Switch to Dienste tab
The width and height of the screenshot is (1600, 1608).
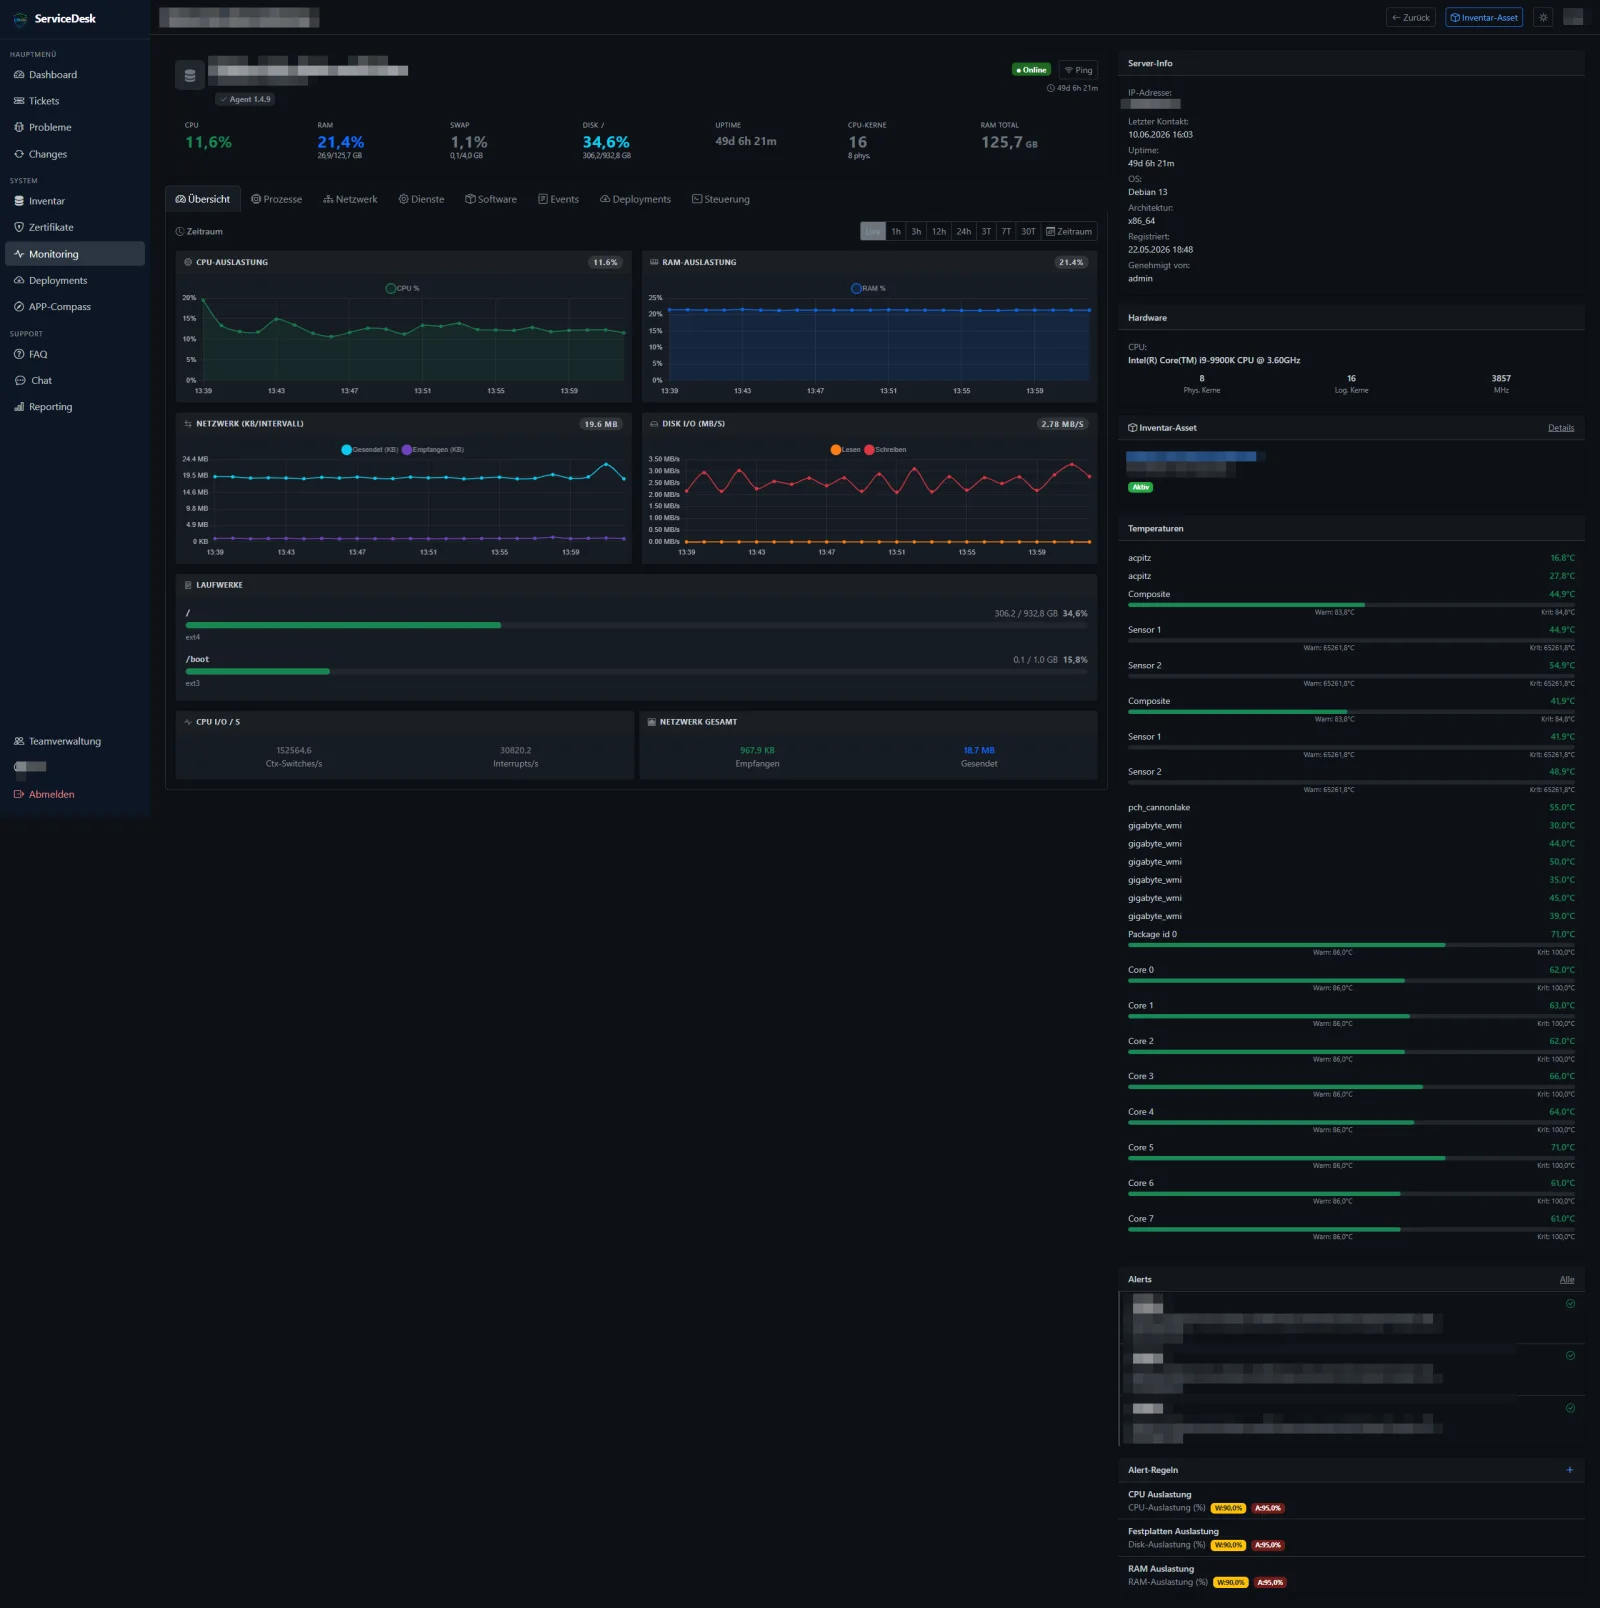[421, 199]
